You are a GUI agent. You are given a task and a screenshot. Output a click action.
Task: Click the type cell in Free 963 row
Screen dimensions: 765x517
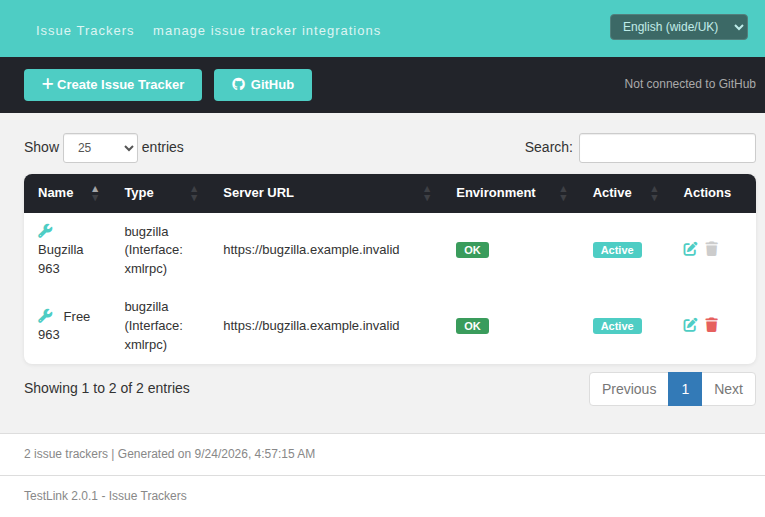(153, 326)
